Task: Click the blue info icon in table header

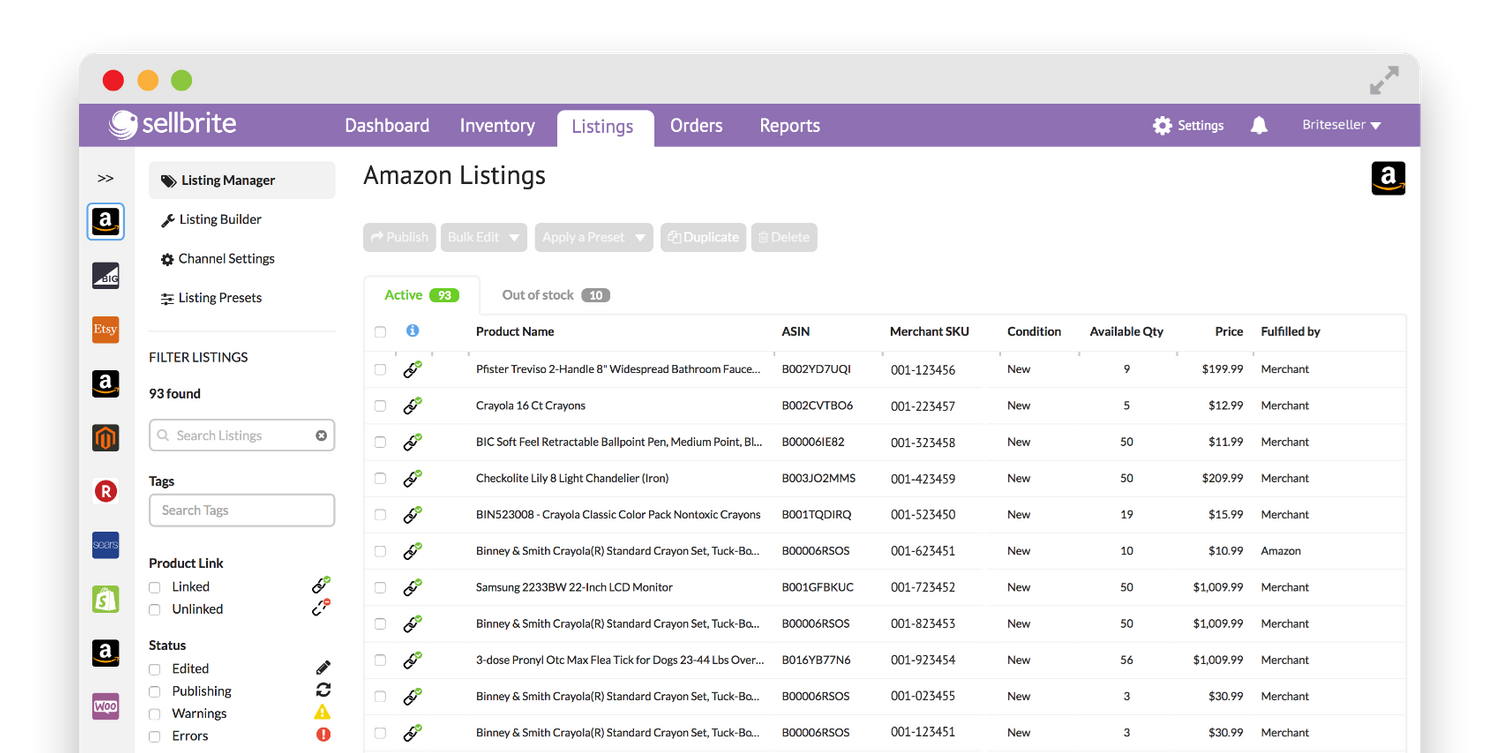Action: 412,331
